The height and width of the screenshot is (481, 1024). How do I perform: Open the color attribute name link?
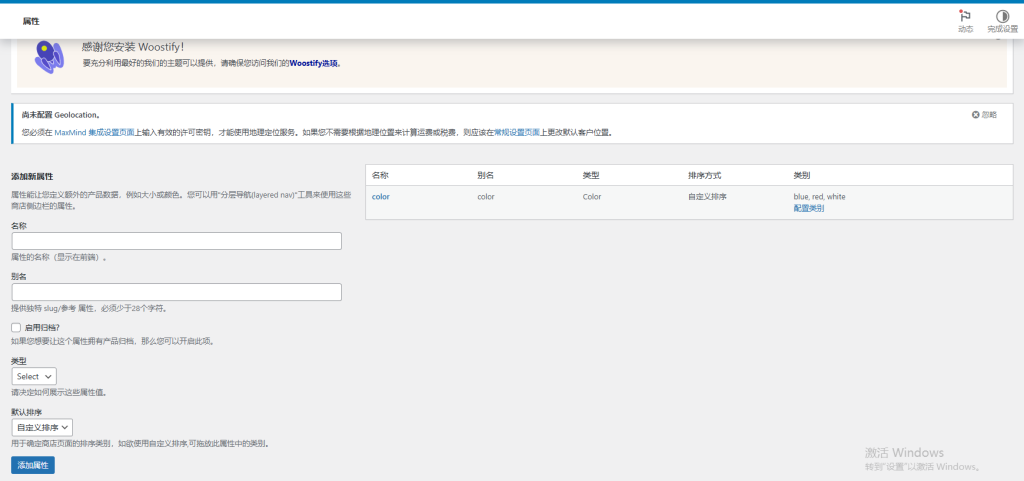click(x=380, y=197)
